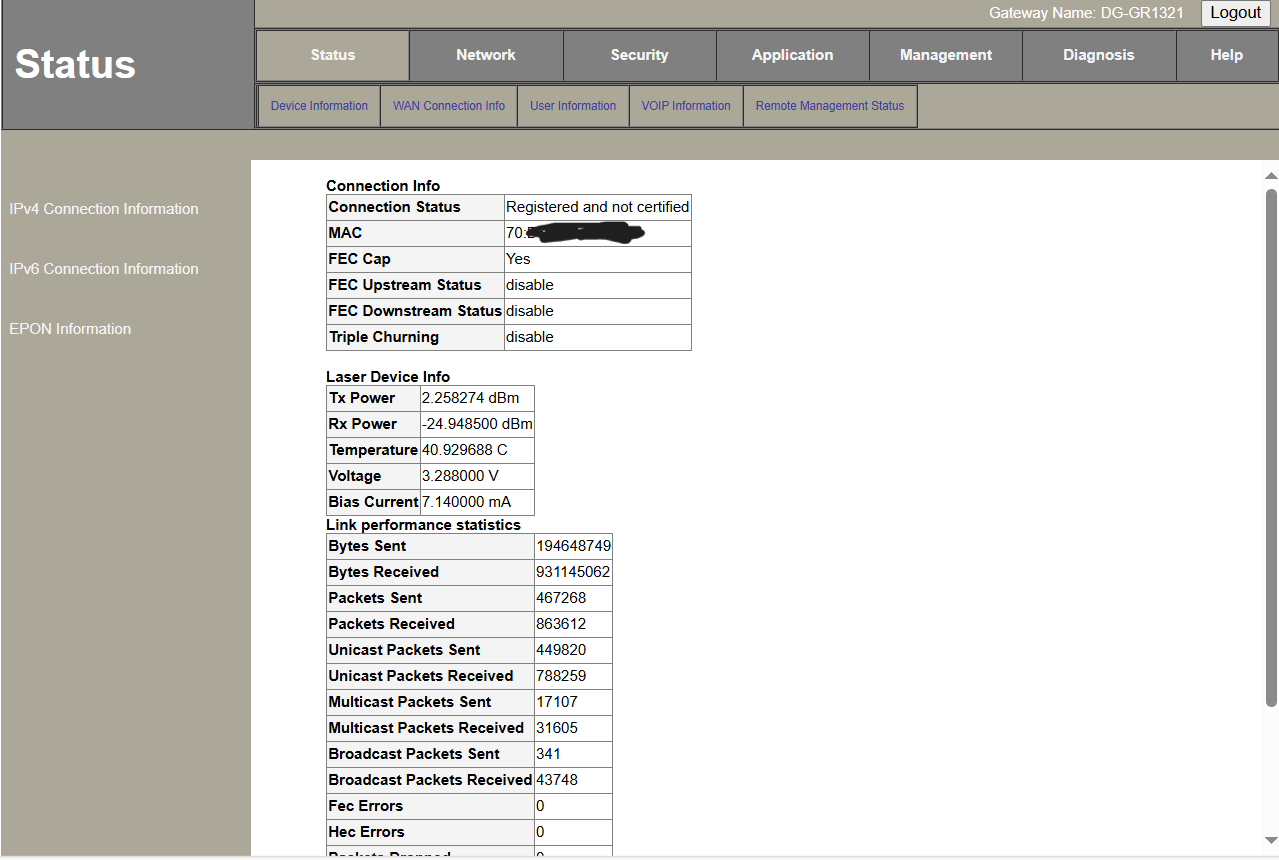Click the Rx Power value cell
The height and width of the screenshot is (860, 1279).
[x=477, y=424]
